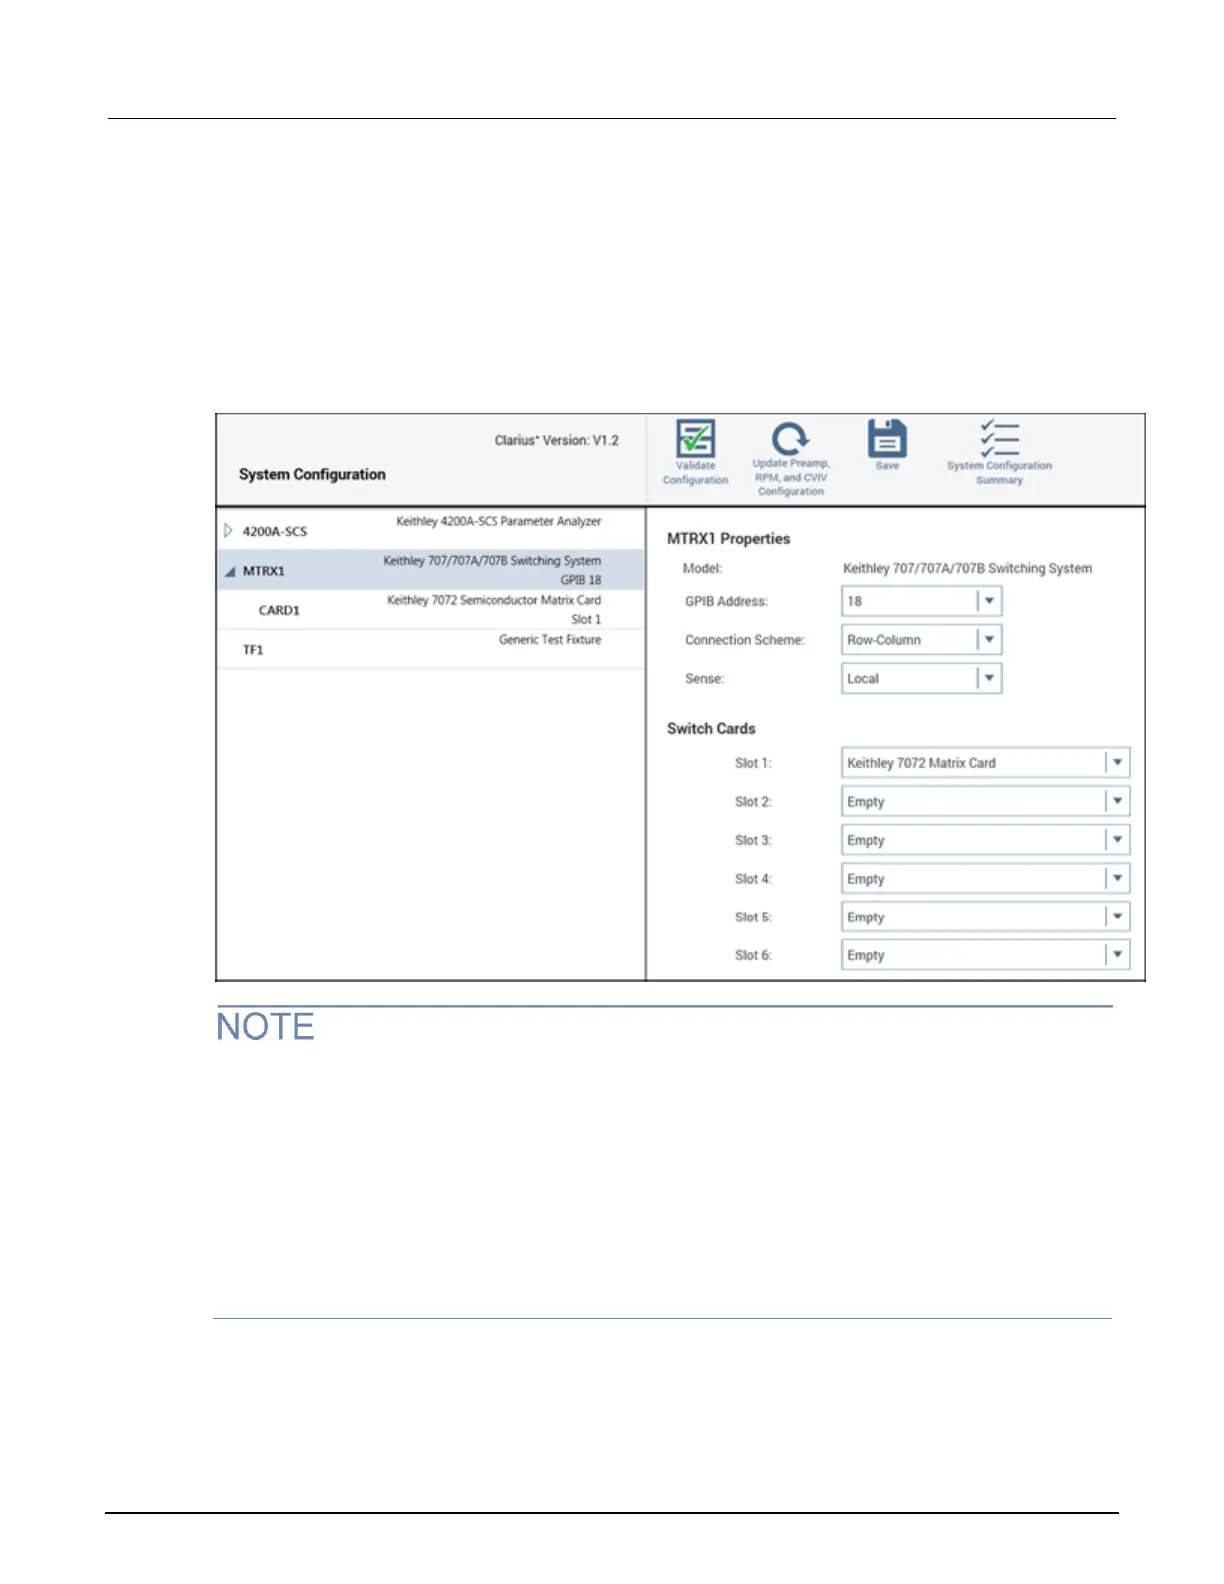The height and width of the screenshot is (1584, 1224).
Task: Click the 'Switch Cards' heading text
Action: coord(711,728)
